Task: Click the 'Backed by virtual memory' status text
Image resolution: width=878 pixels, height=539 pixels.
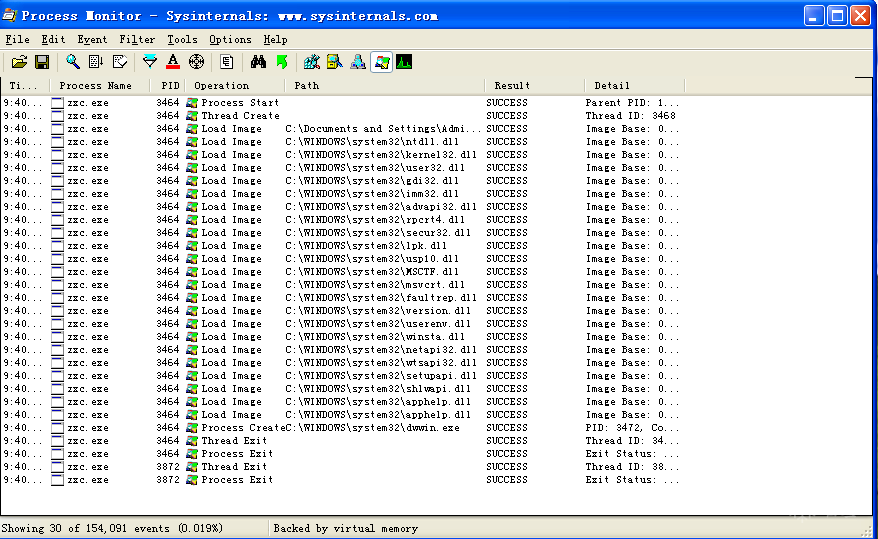Action: click(345, 528)
